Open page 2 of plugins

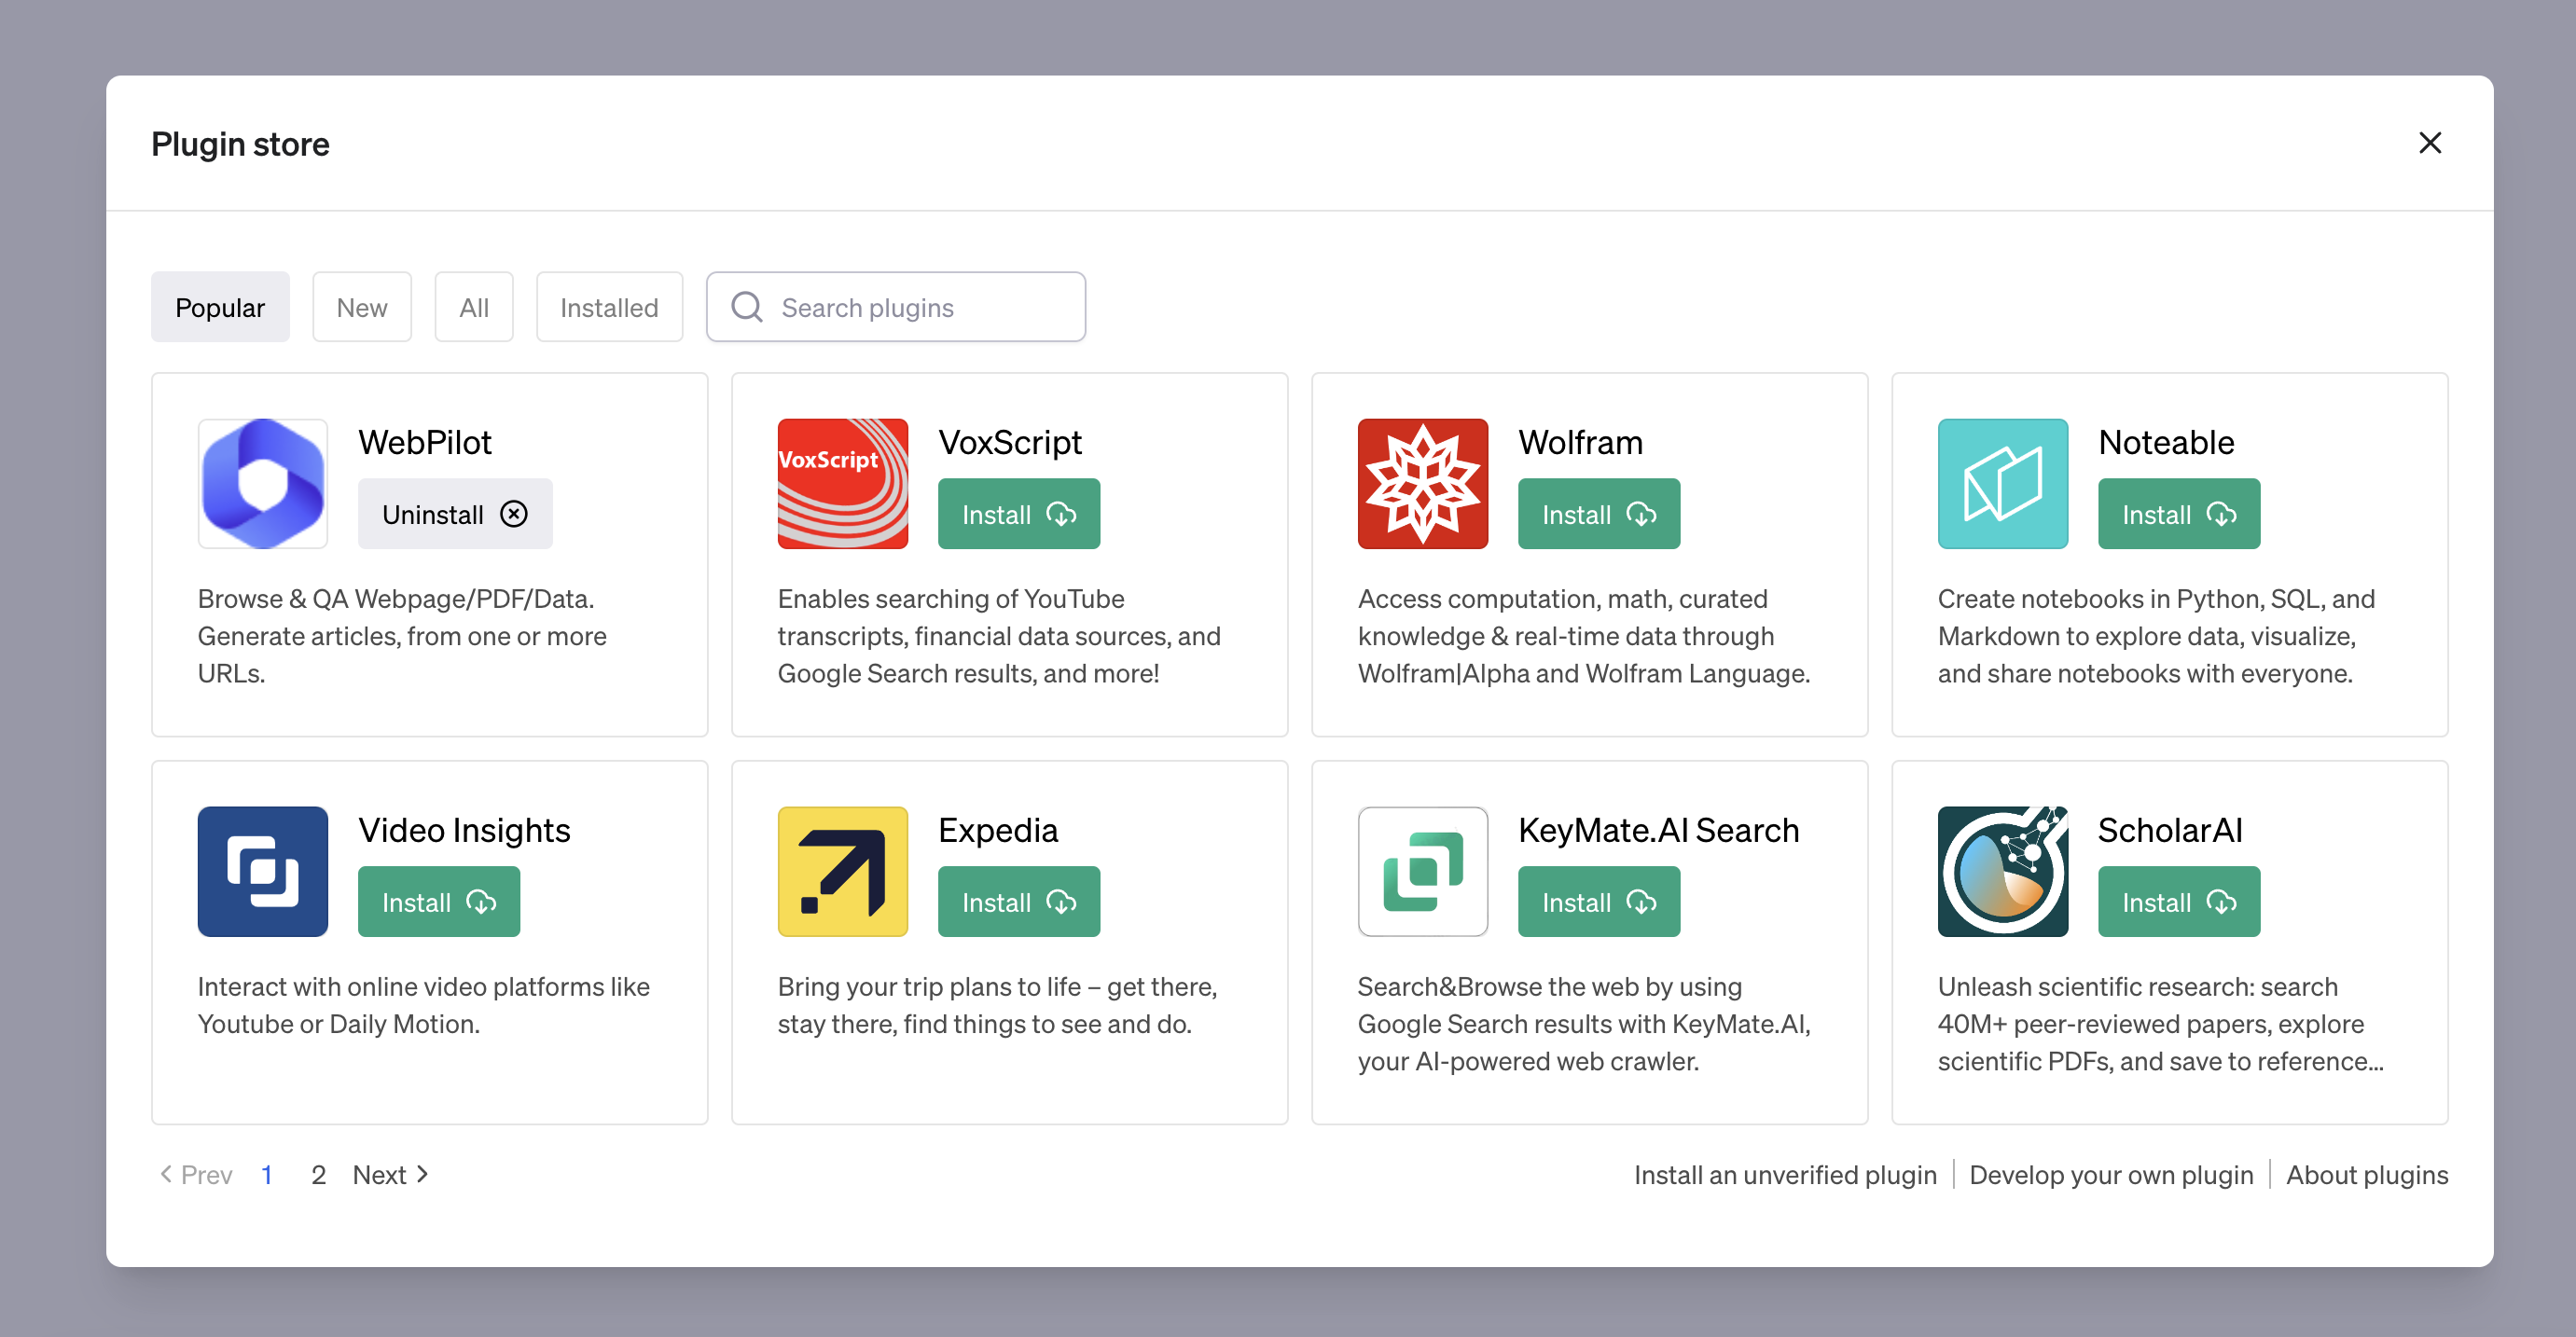coord(318,1174)
